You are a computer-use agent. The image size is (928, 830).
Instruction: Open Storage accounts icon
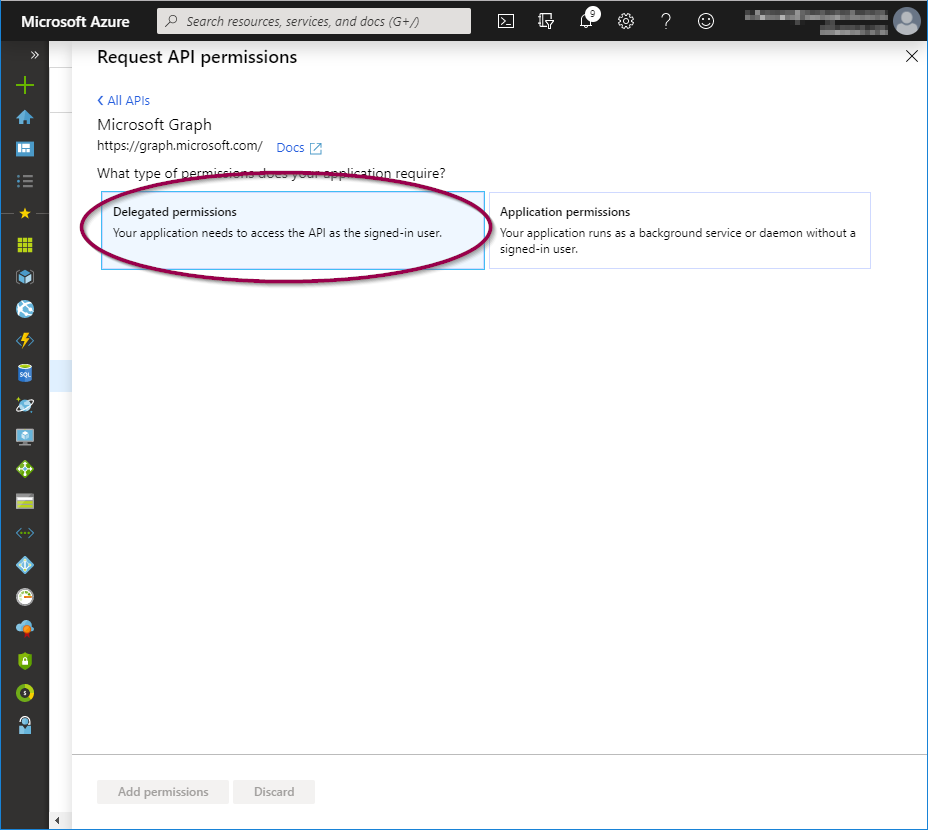(x=25, y=501)
